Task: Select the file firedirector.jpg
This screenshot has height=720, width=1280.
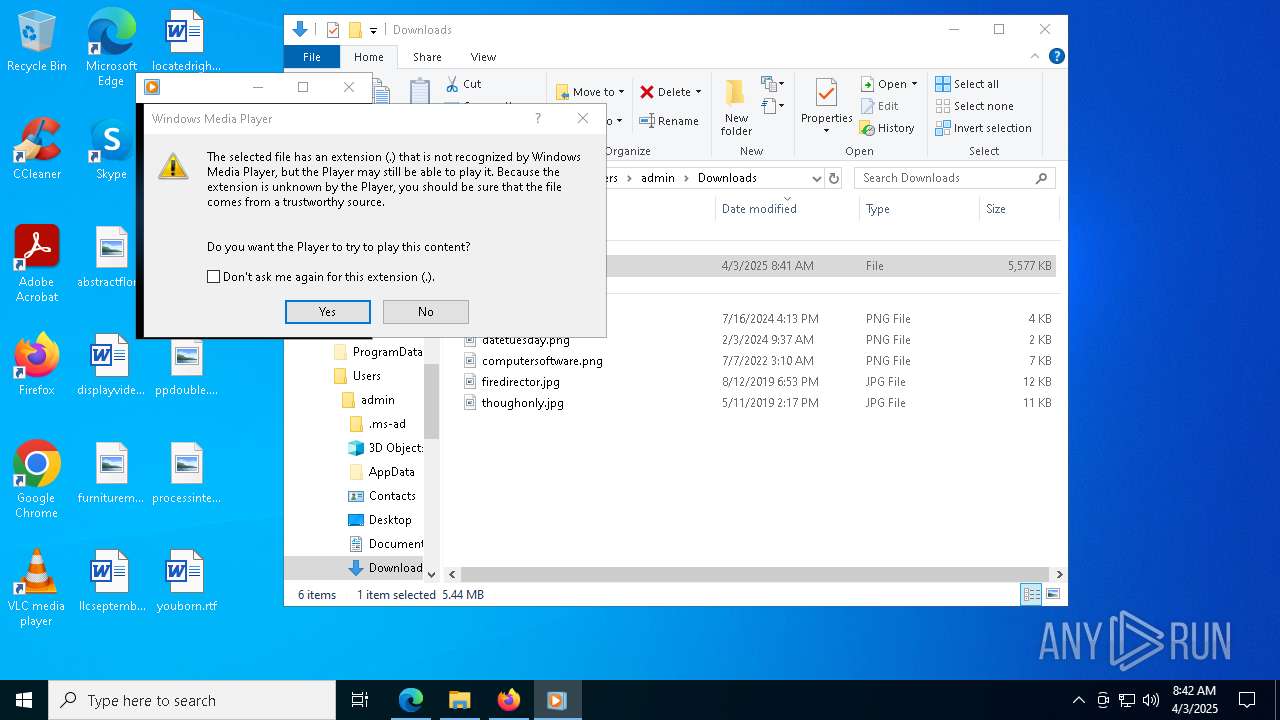Action: pyautogui.click(x=520, y=382)
